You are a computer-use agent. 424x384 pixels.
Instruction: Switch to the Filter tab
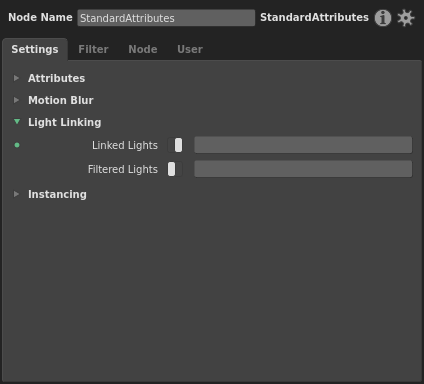click(x=93, y=49)
